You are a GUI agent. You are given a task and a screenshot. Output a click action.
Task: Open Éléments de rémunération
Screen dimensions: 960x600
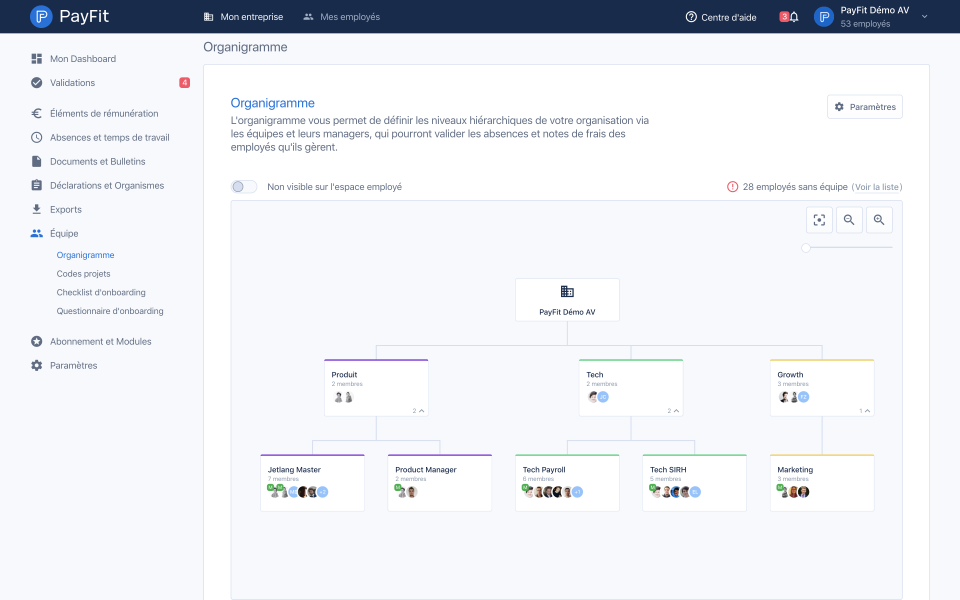coord(104,113)
